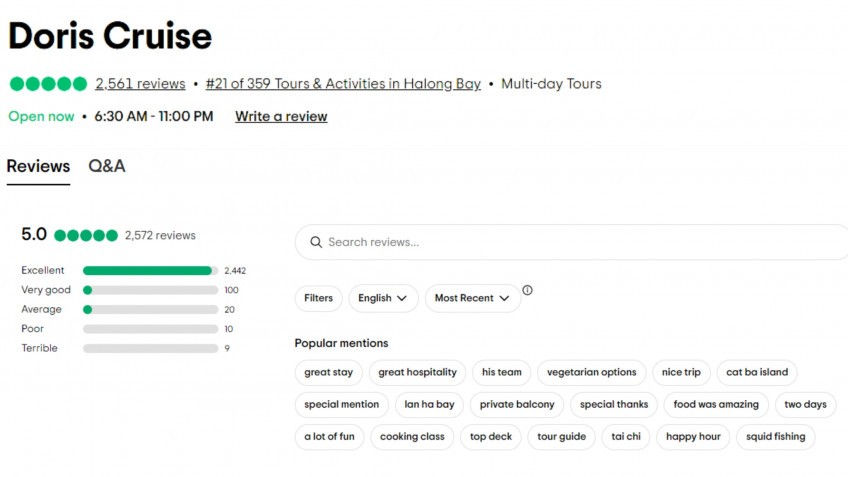The width and height of the screenshot is (848, 477).
Task: Switch to the Q&A tab
Action: click(107, 166)
